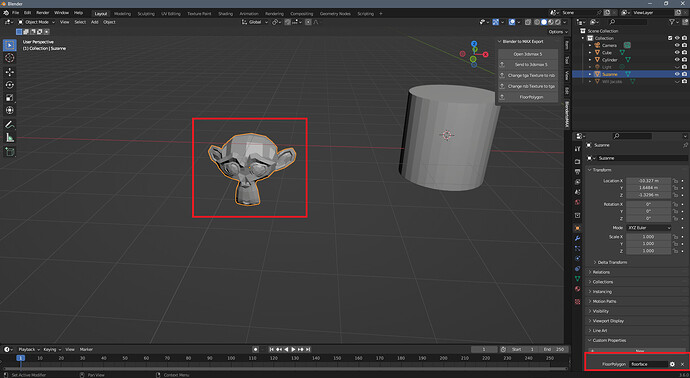The width and height of the screenshot is (690, 378).
Task: Toggle Collection exclude checkbox
Action: click(670, 38)
